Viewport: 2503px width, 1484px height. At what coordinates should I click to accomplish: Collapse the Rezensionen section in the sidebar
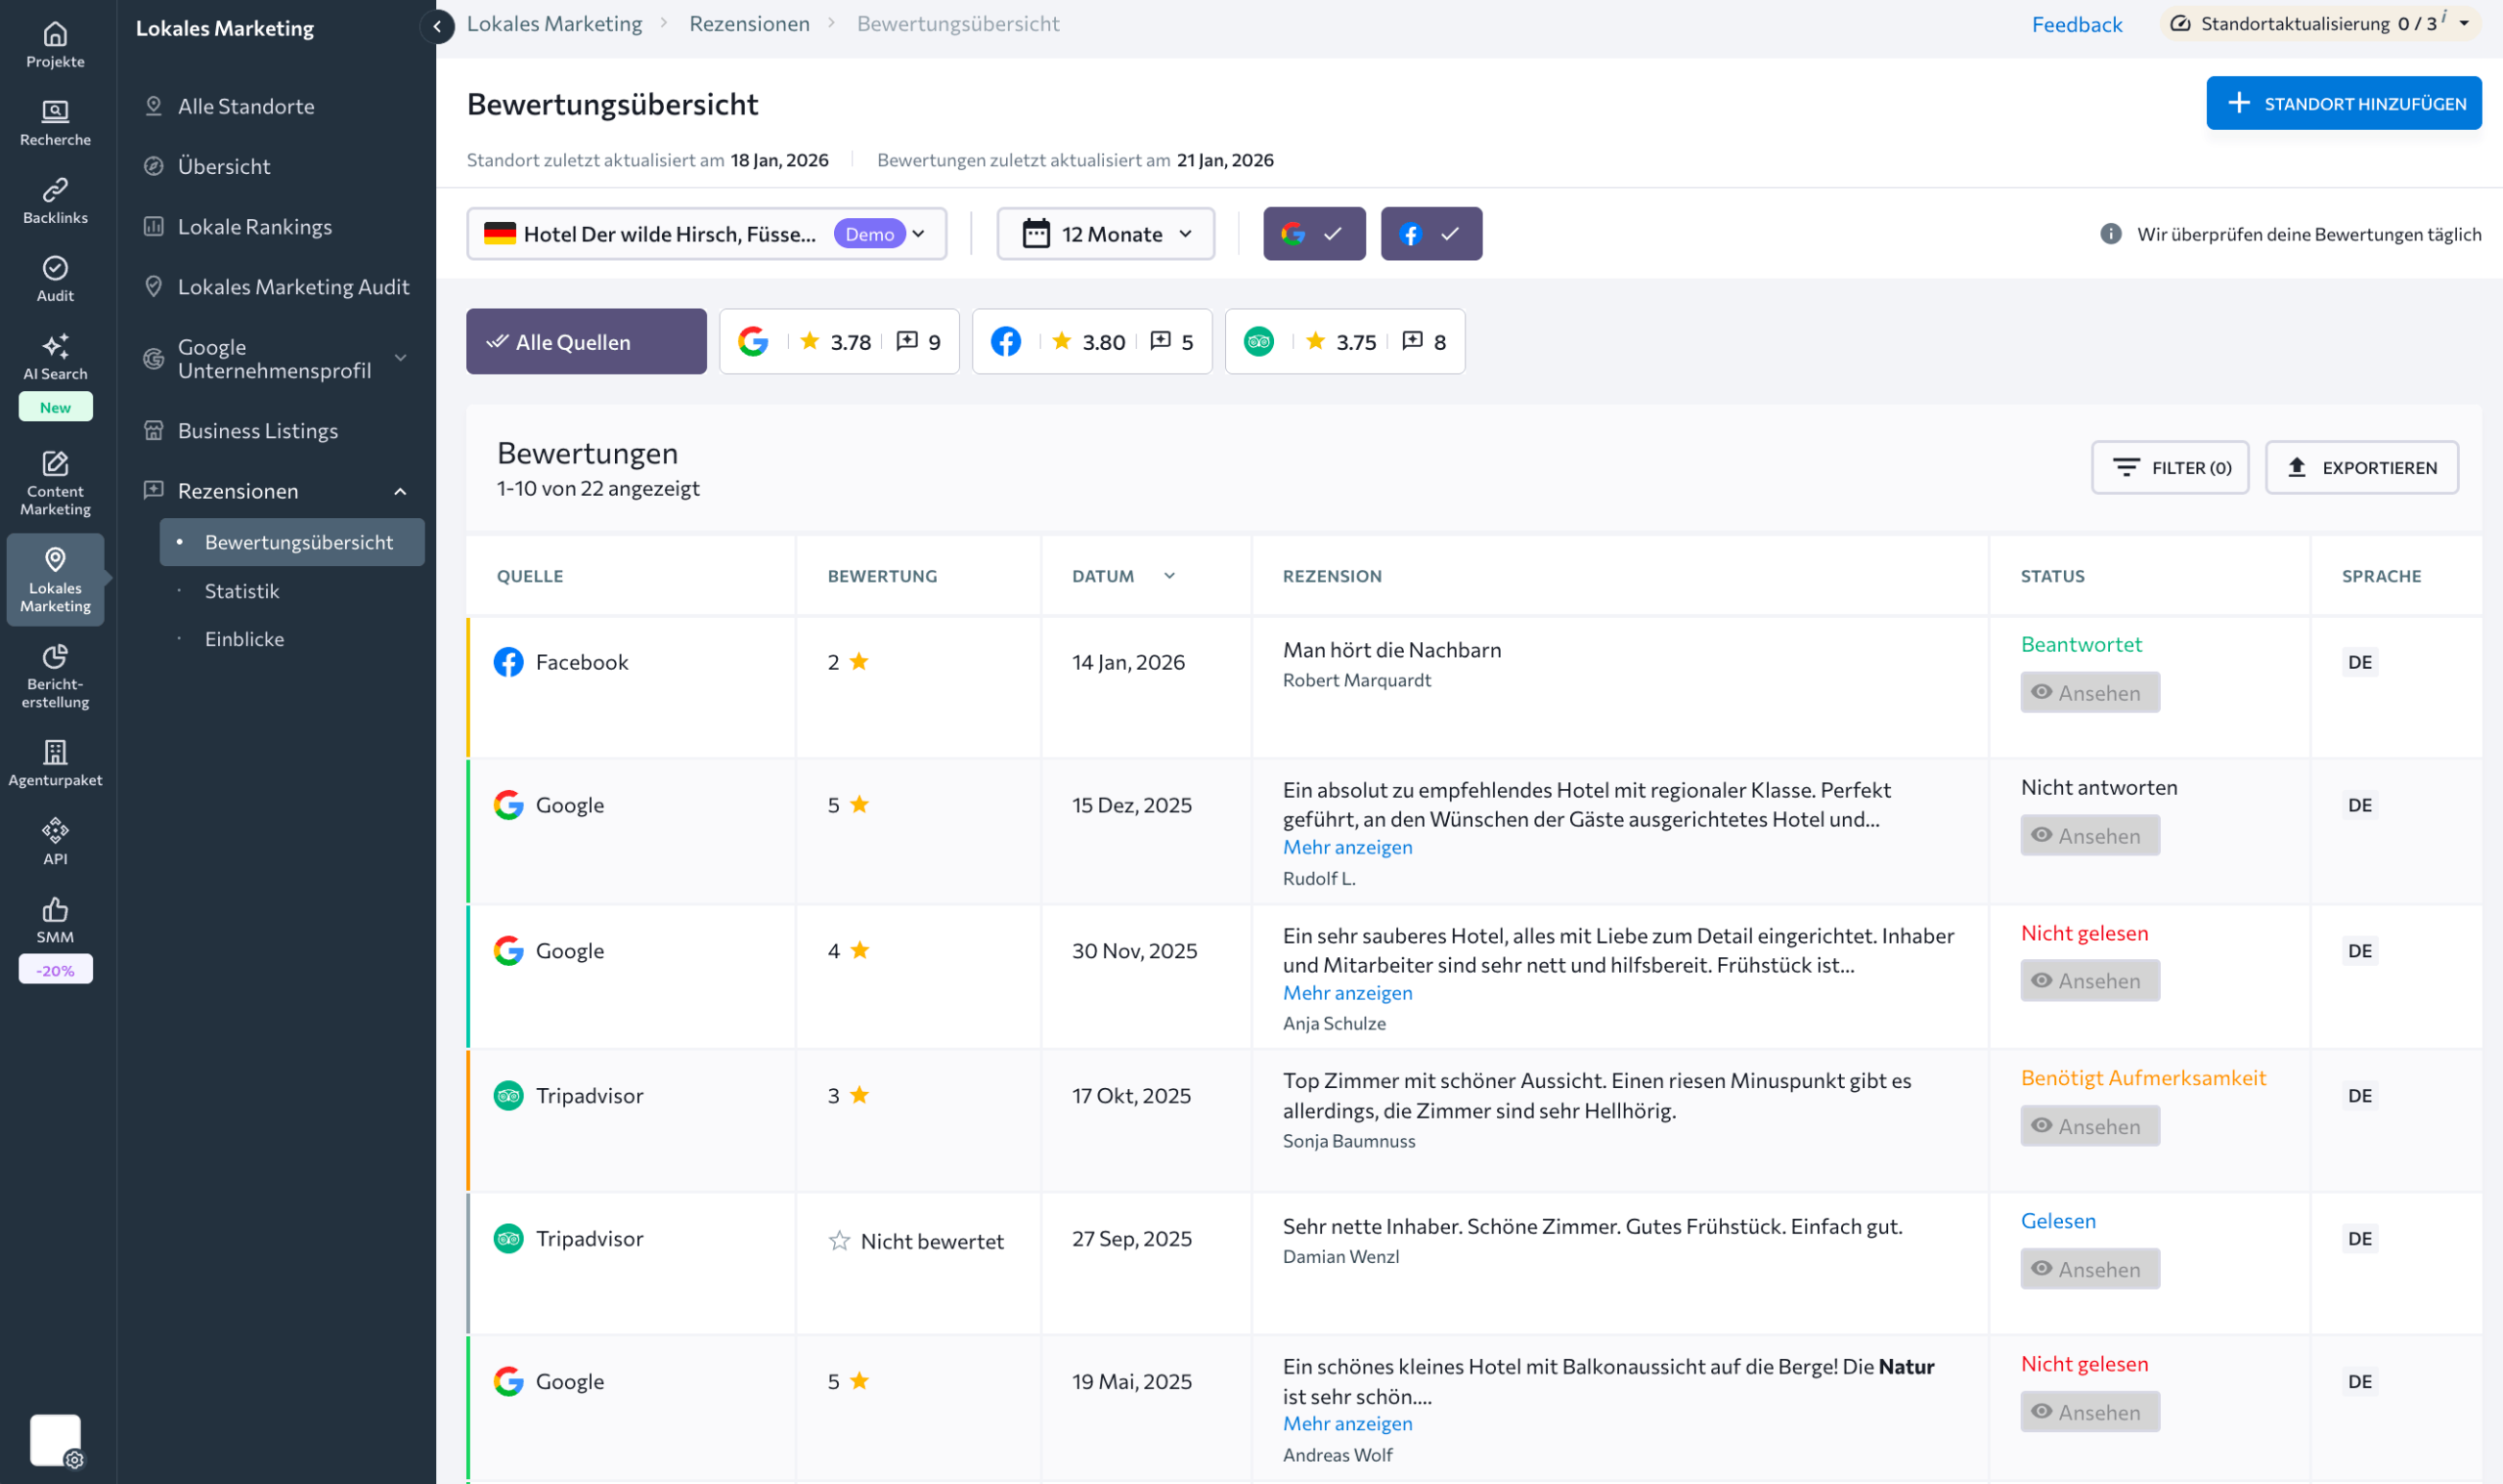(x=400, y=490)
